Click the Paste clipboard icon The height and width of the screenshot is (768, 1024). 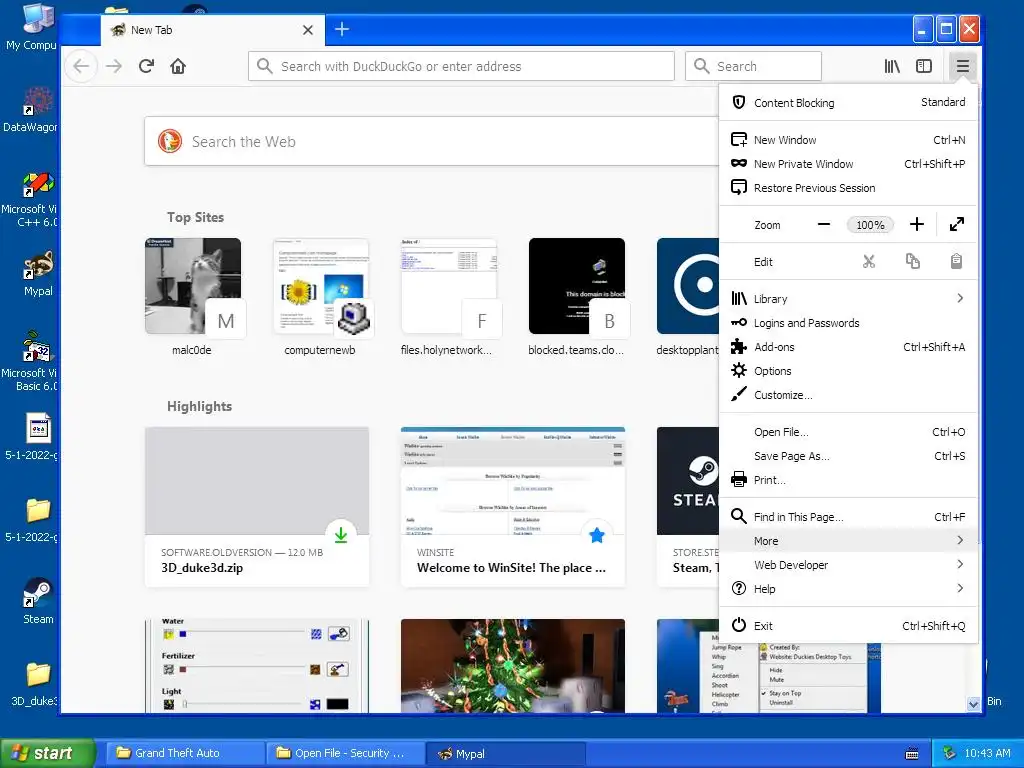pos(956,262)
